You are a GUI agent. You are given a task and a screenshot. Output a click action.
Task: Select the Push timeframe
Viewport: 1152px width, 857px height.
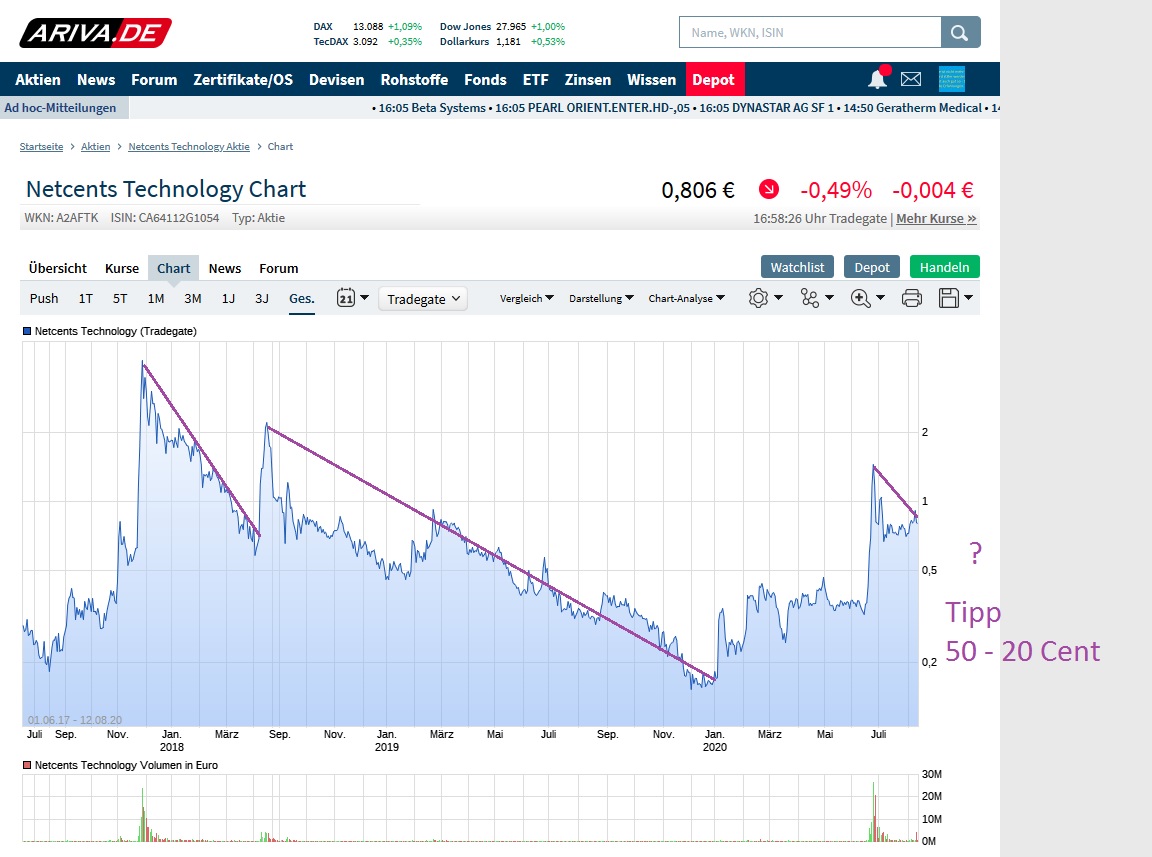coord(44,298)
